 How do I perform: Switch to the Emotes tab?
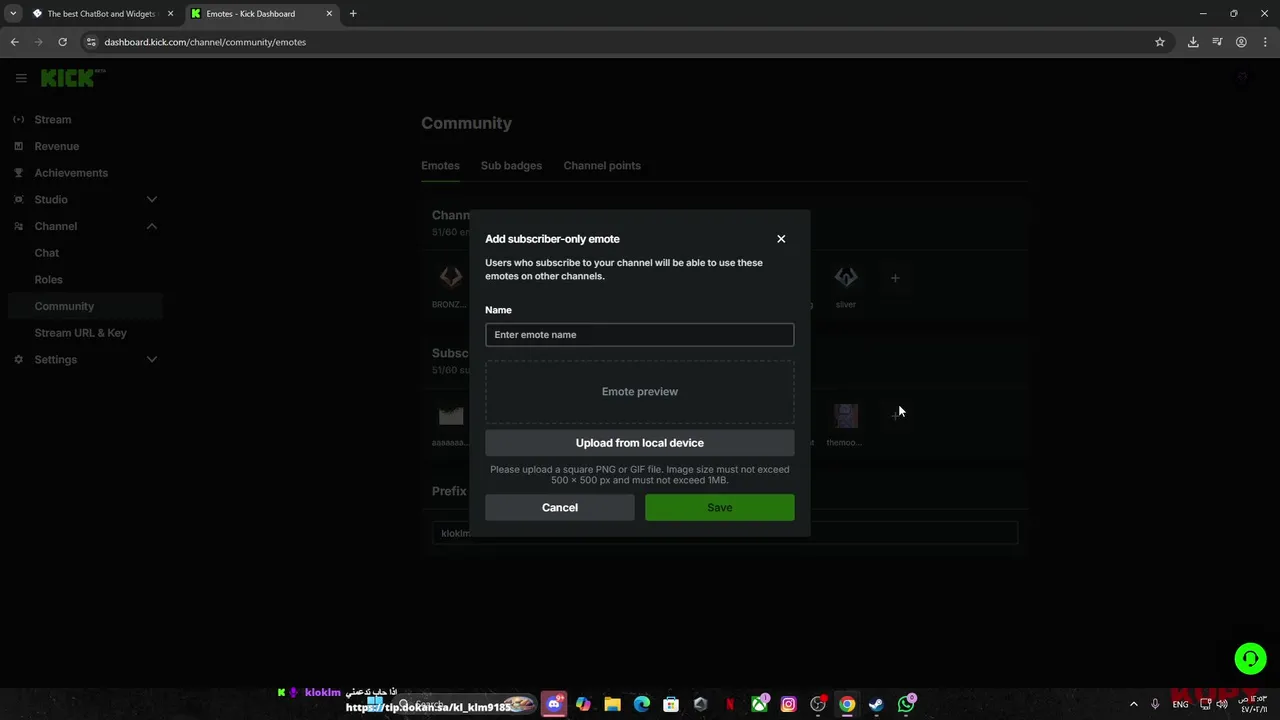click(440, 166)
